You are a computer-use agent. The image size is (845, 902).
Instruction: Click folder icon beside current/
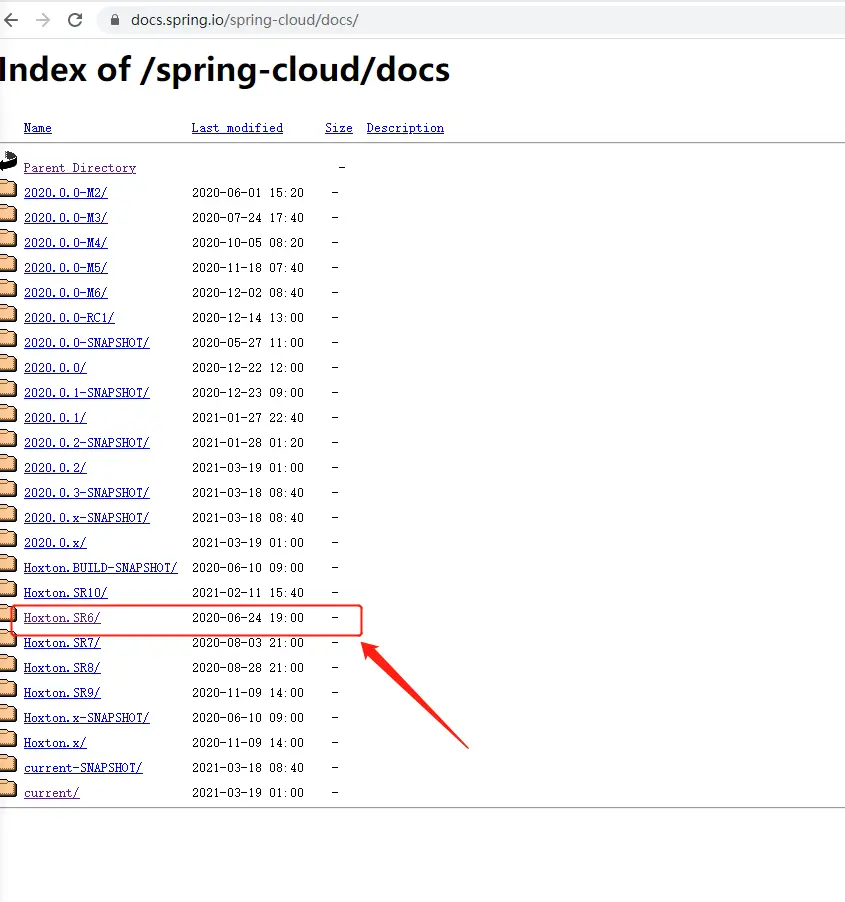point(8,789)
